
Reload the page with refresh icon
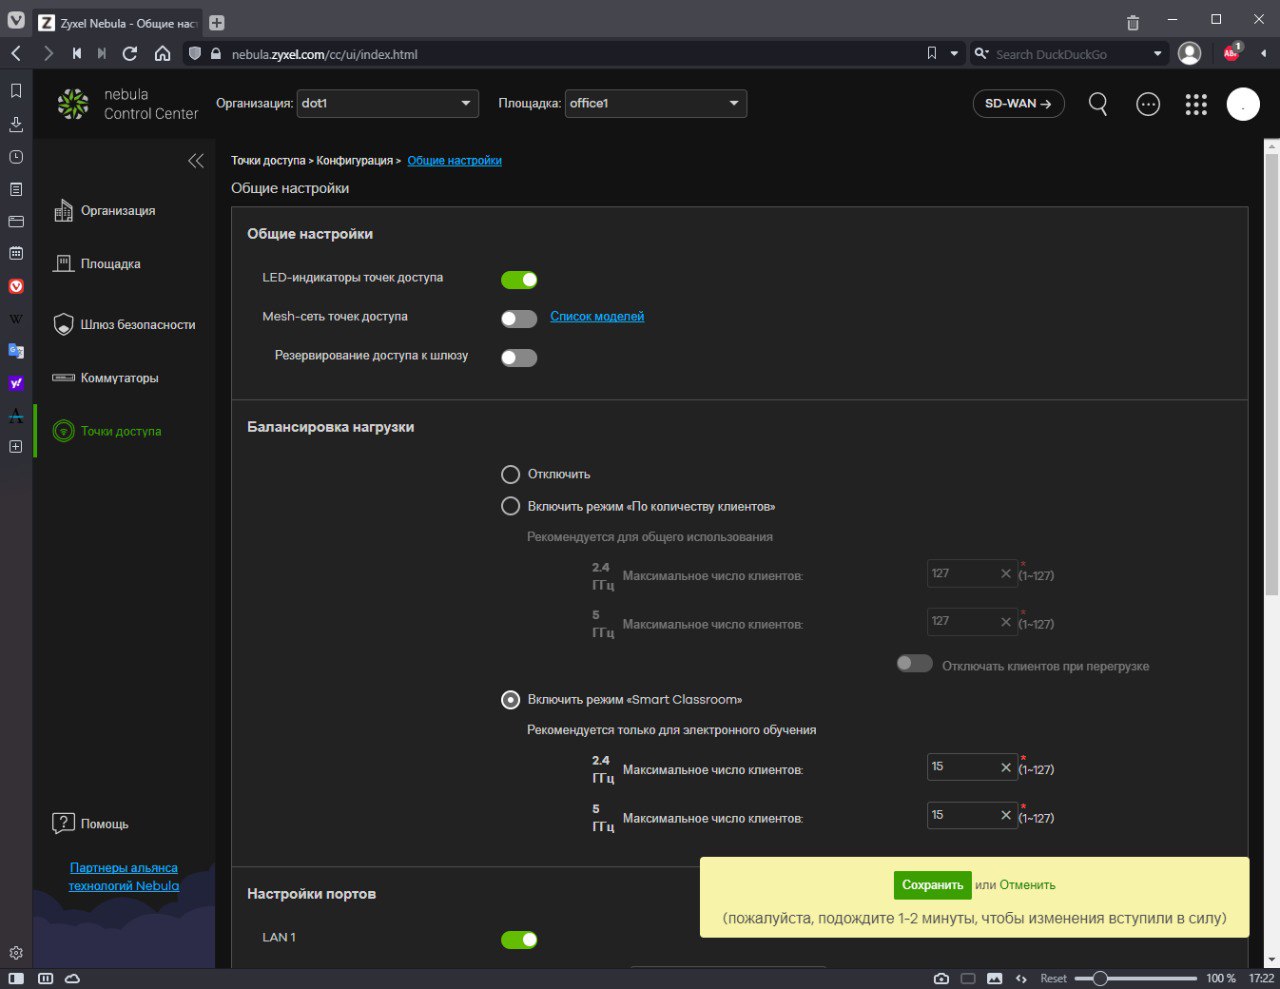130,54
